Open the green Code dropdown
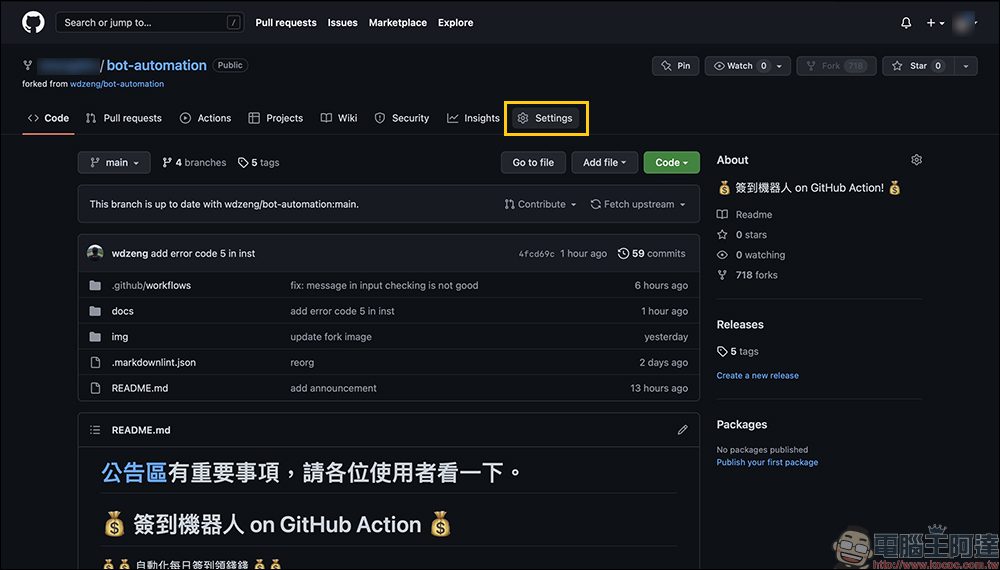The width and height of the screenshot is (1000, 570). point(671,163)
